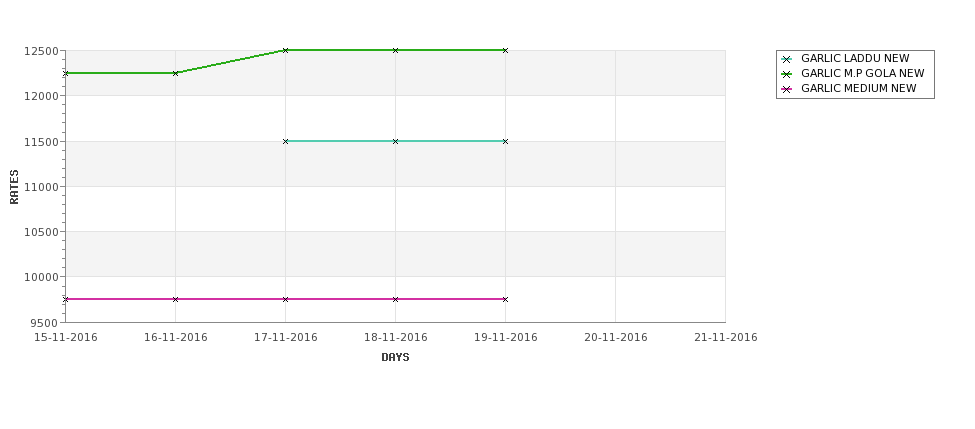Click magenta line point on 16-11-2016
975x429 pixels.
[x=175, y=300]
